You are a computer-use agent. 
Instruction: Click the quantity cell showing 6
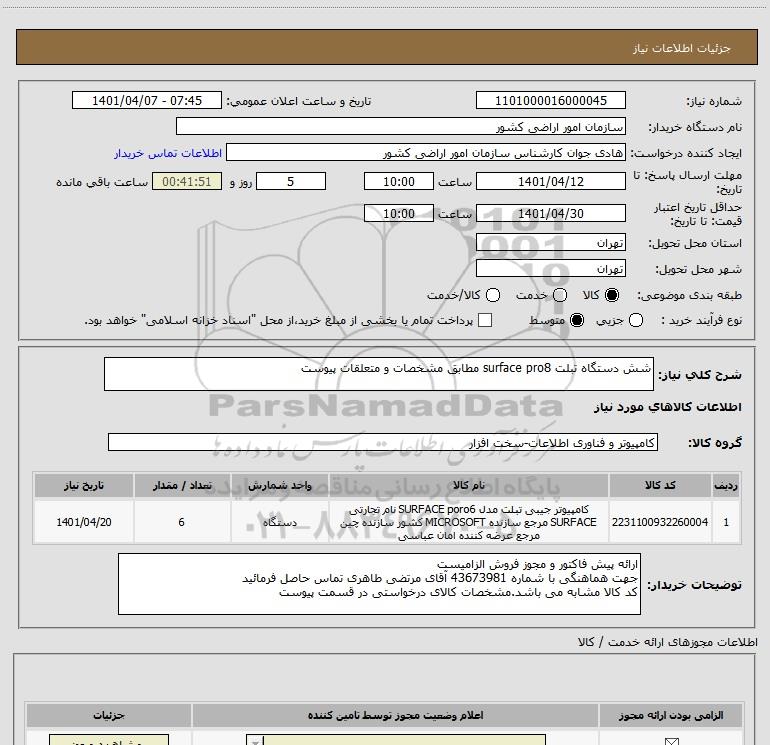tap(182, 522)
